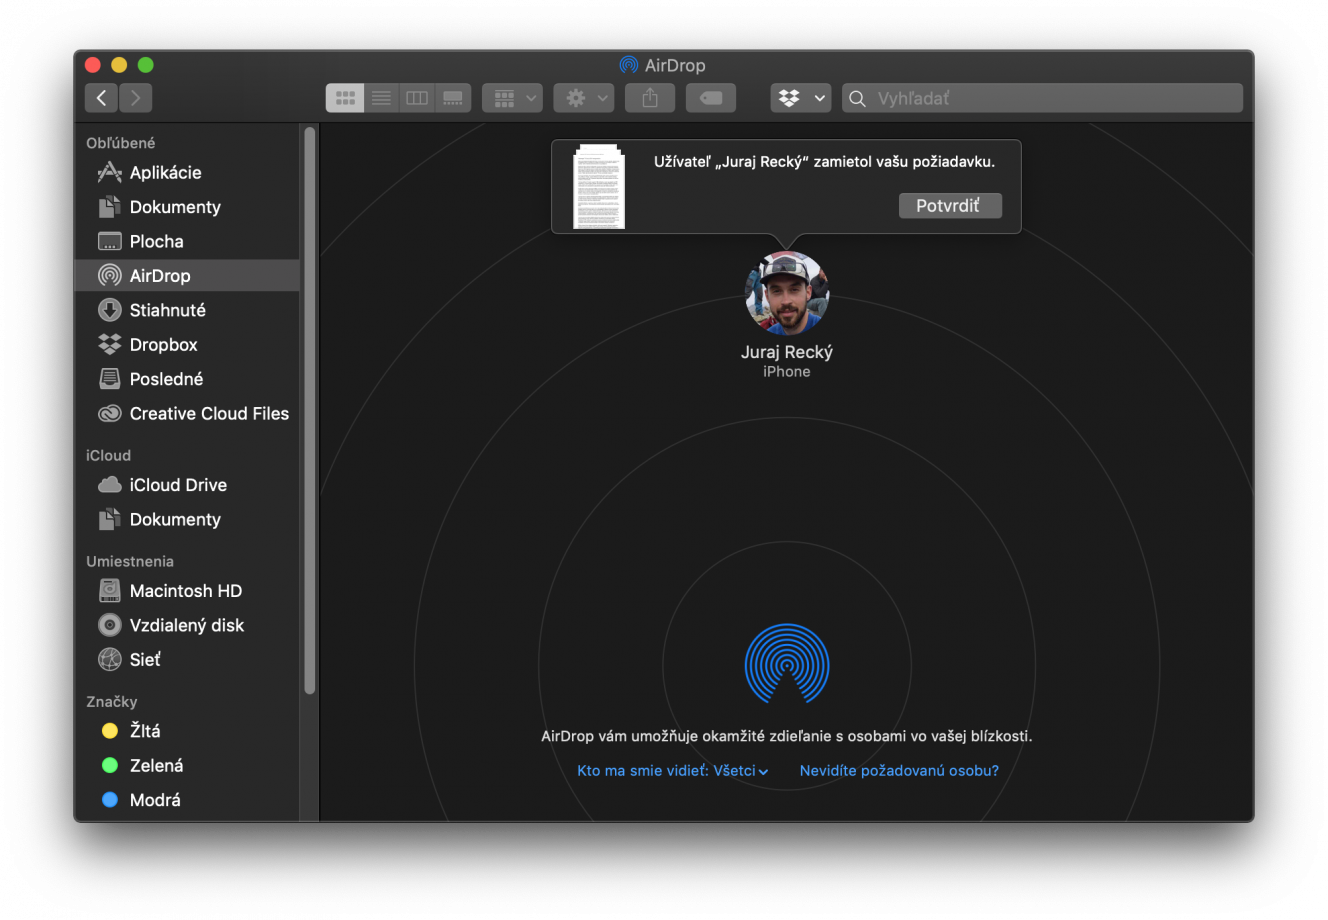1328x920 pixels.
Task: Click the document thumbnail in the notification
Action: 599,187
